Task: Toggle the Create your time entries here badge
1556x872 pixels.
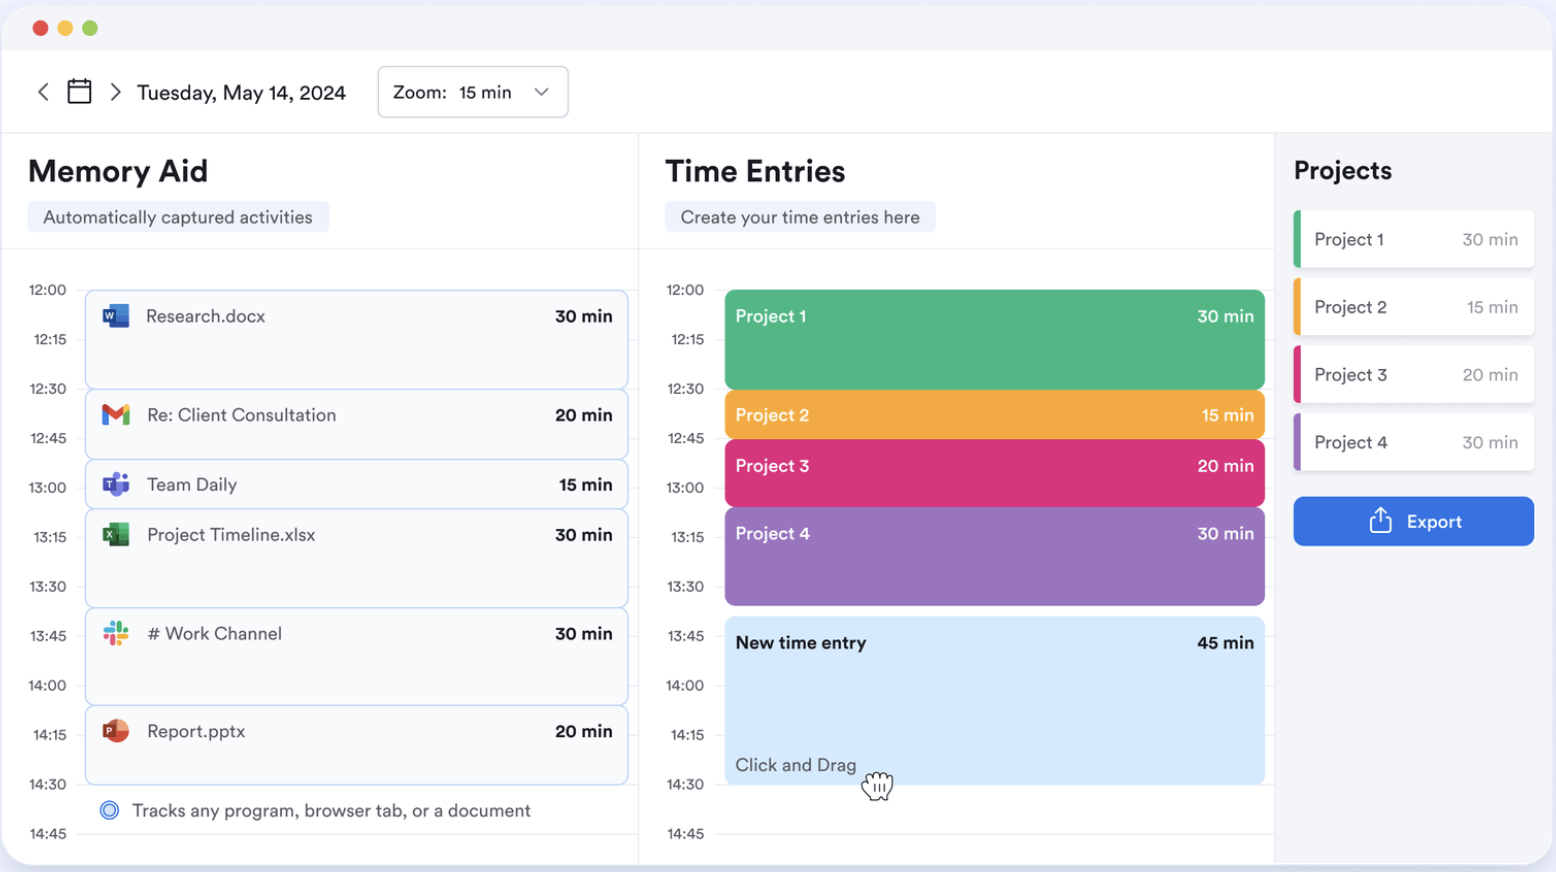Action: [799, 216]
